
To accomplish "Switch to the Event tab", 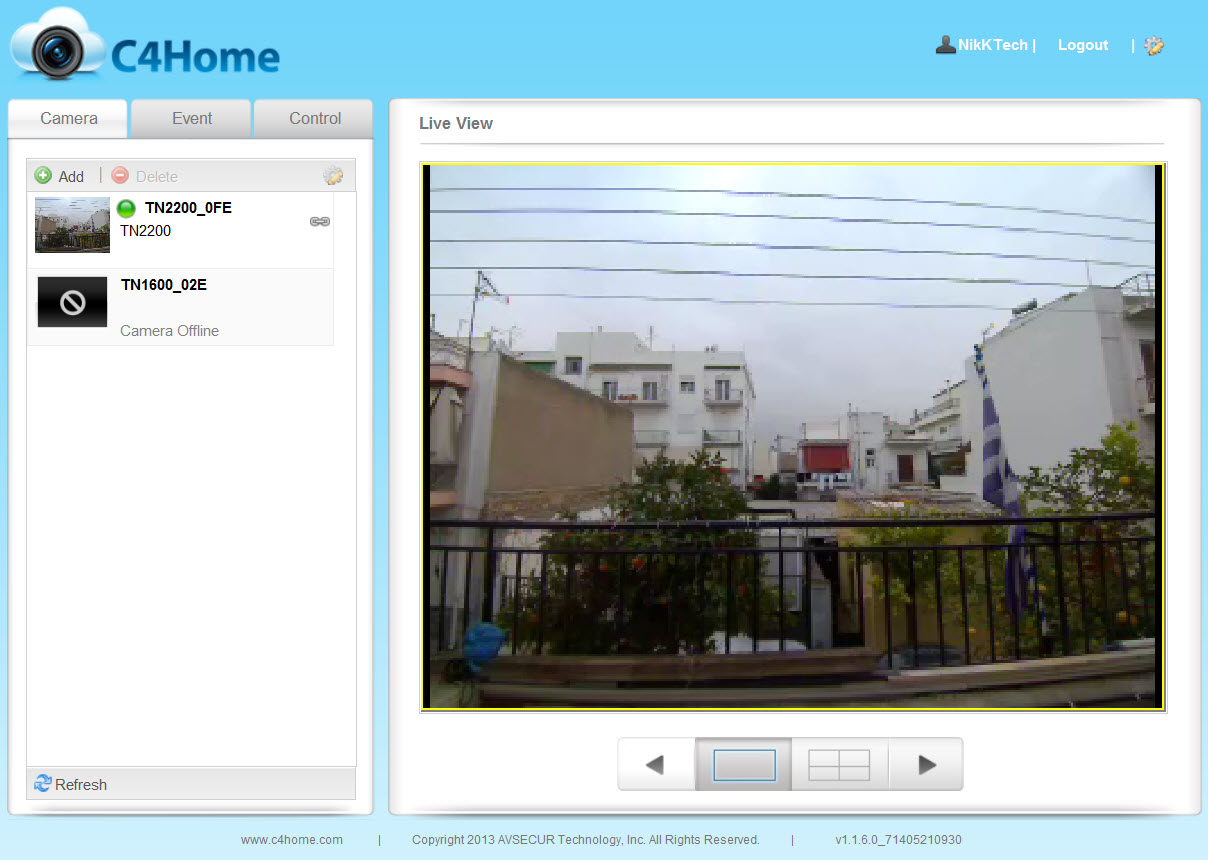I will [192, 118].
